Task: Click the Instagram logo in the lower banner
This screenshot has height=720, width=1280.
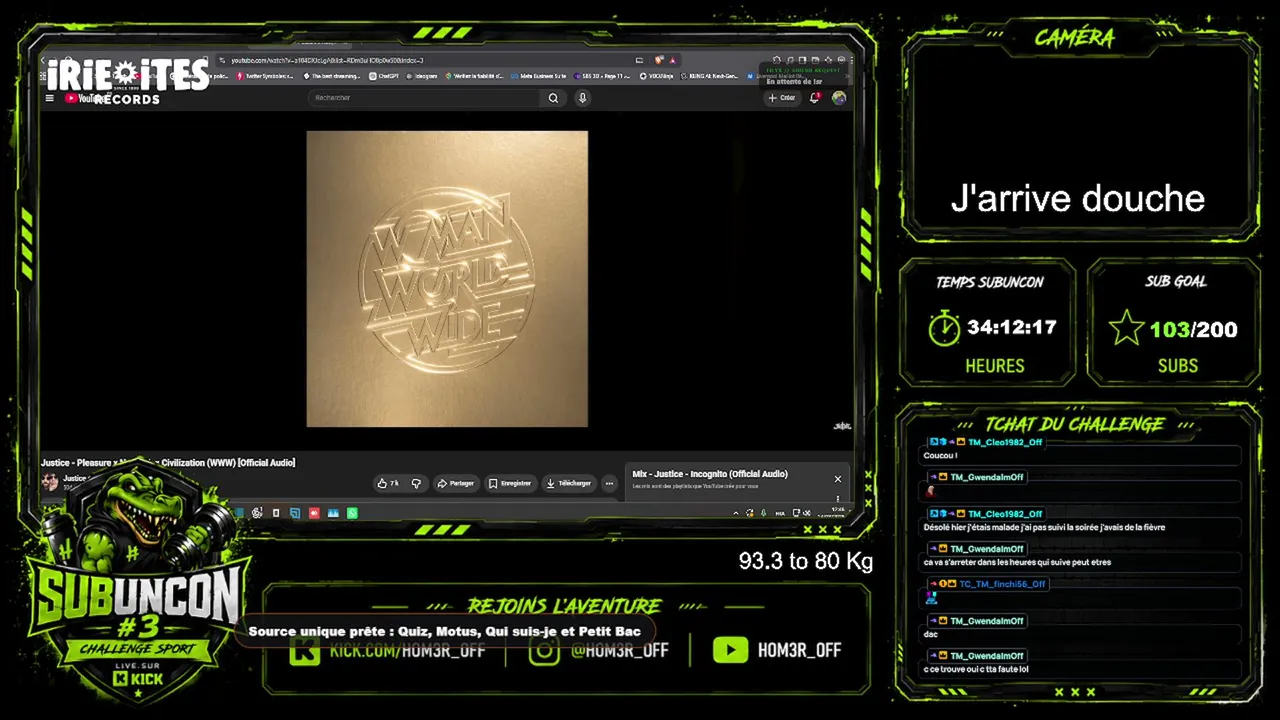Action: pos(544,650)
